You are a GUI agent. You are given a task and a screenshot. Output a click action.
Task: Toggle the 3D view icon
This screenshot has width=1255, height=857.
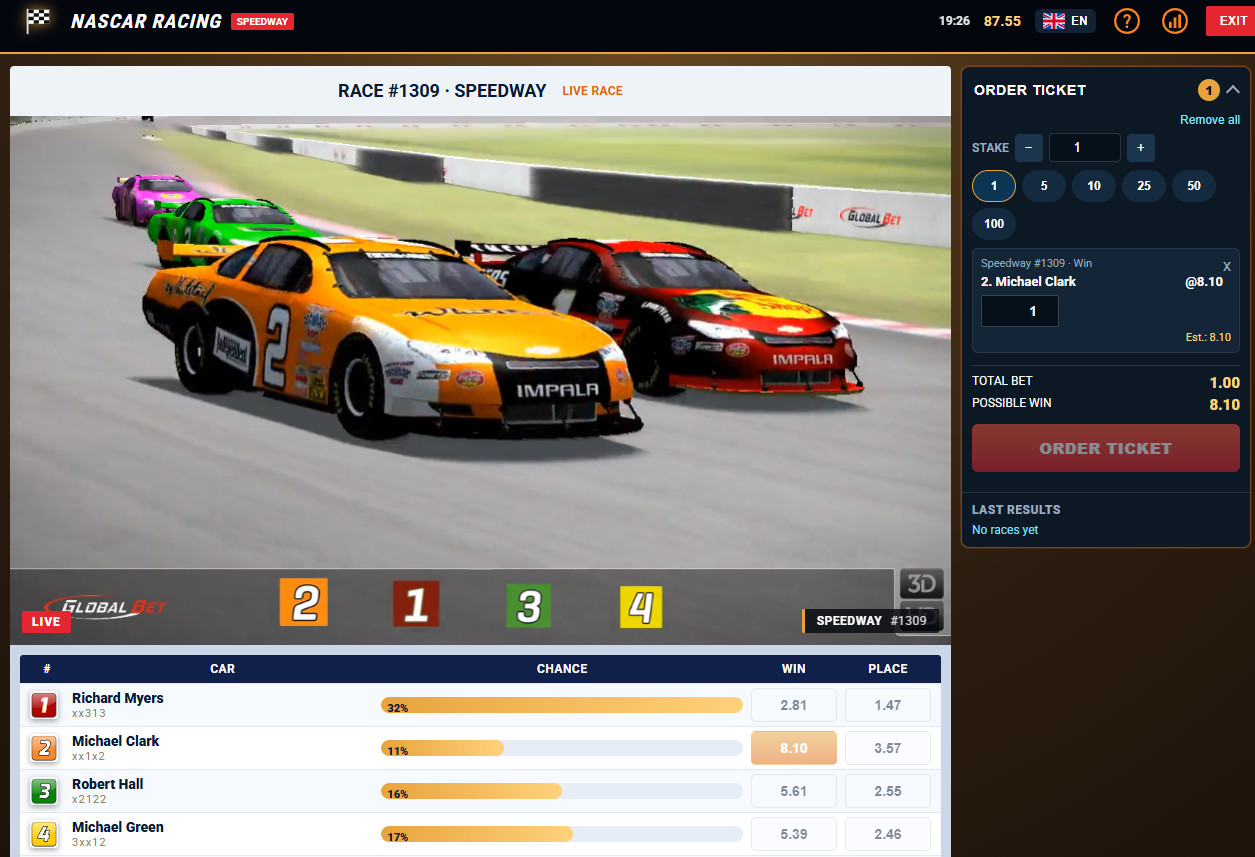(922, 584)
